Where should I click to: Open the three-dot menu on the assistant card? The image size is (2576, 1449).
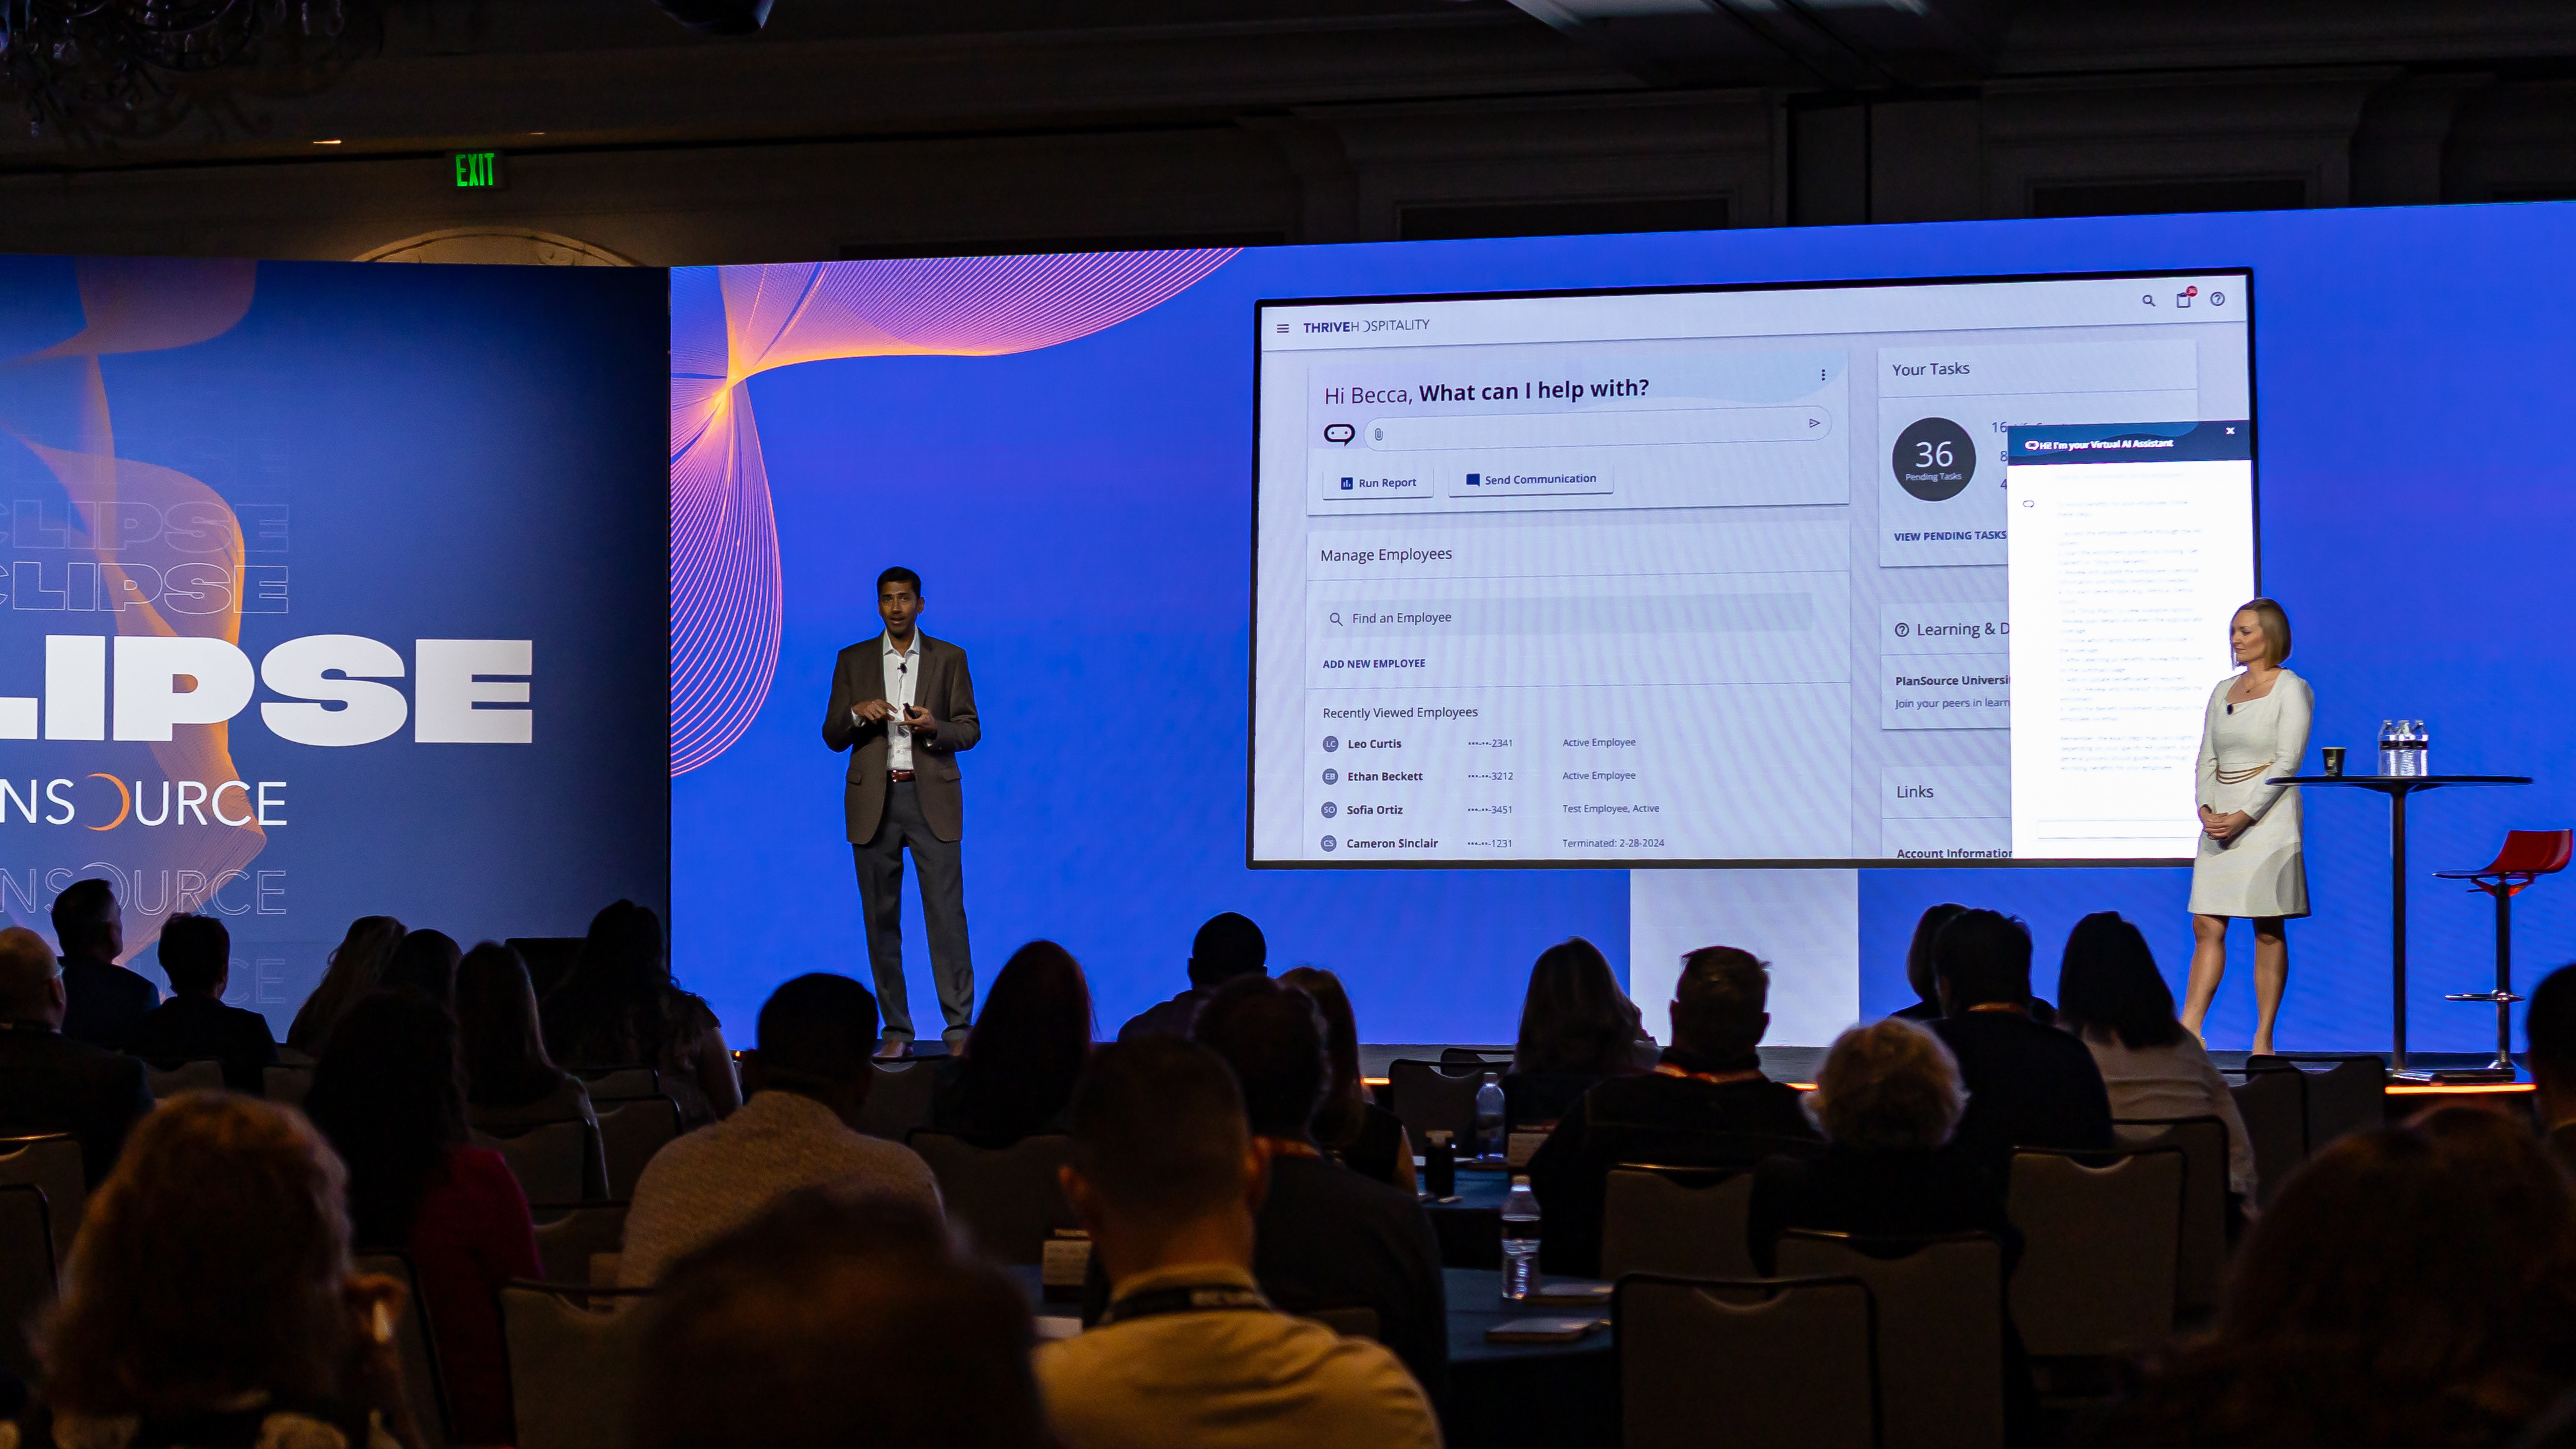click(1823, 375)
